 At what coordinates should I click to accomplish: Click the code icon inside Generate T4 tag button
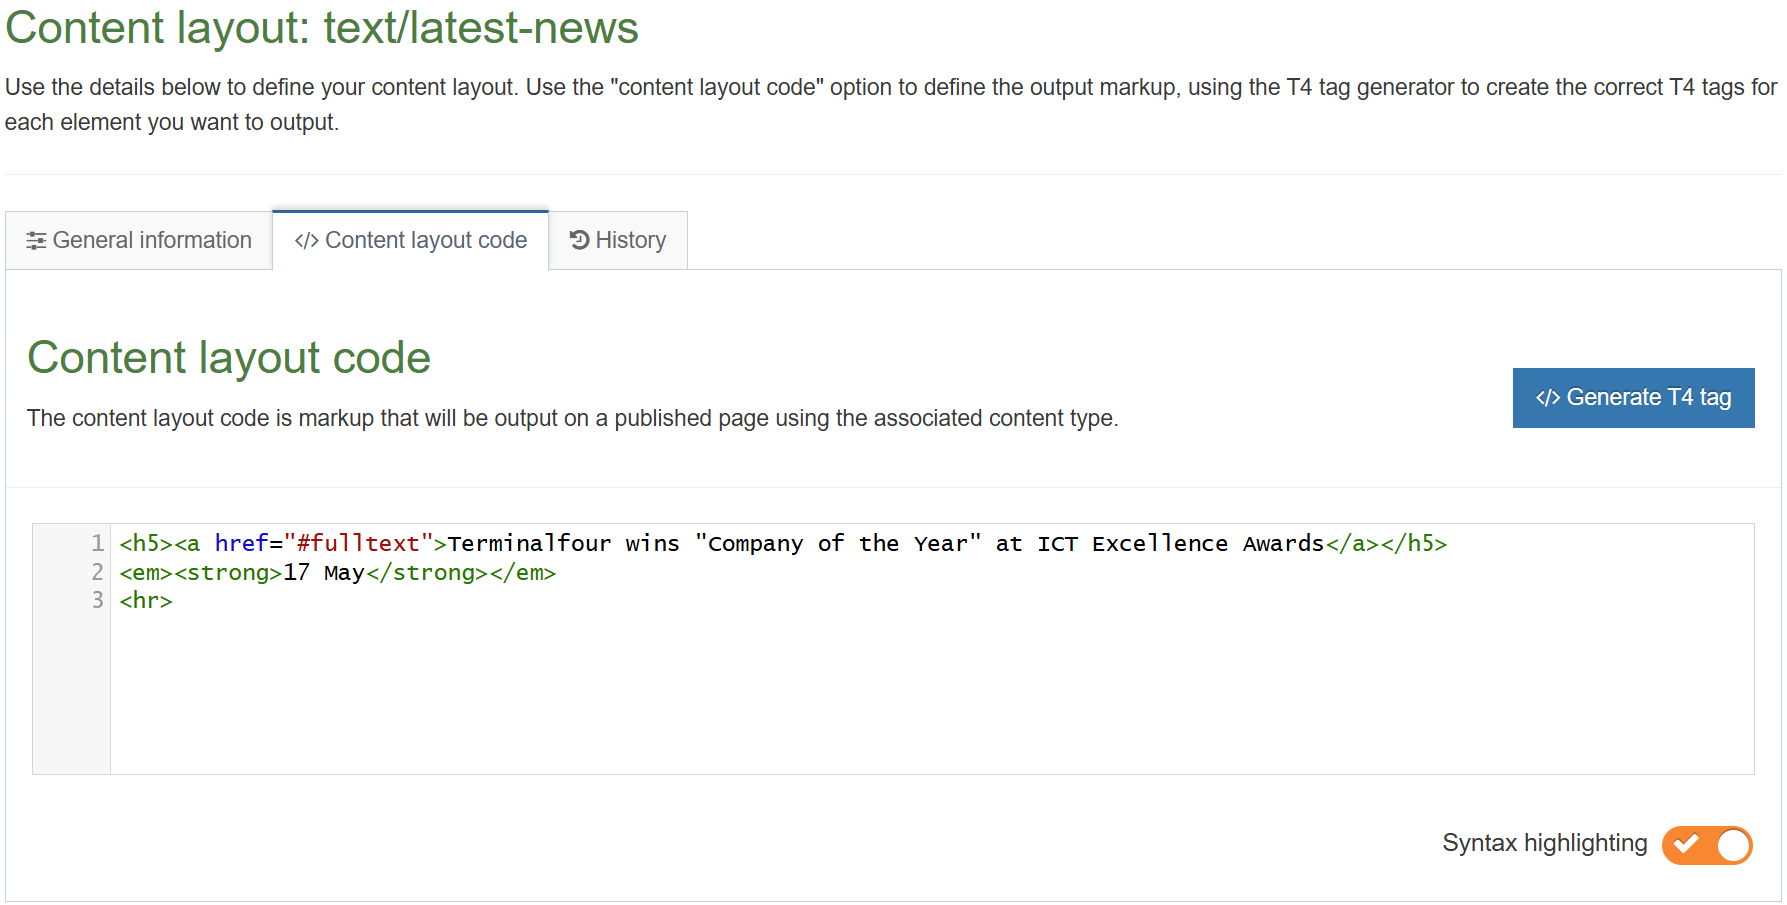[x=1546, y=397]
